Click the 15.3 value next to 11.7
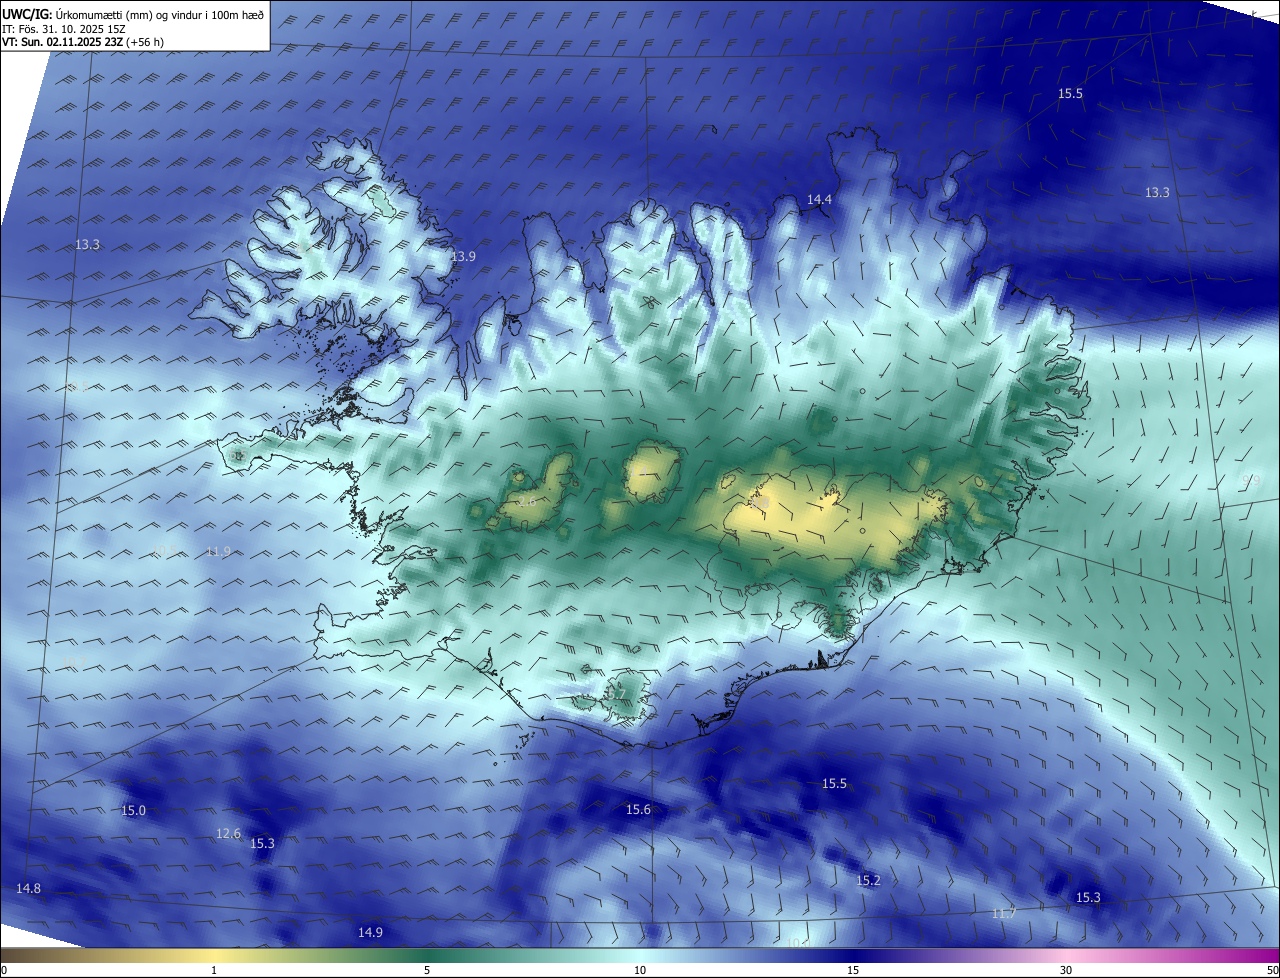 click(1088, 898)
